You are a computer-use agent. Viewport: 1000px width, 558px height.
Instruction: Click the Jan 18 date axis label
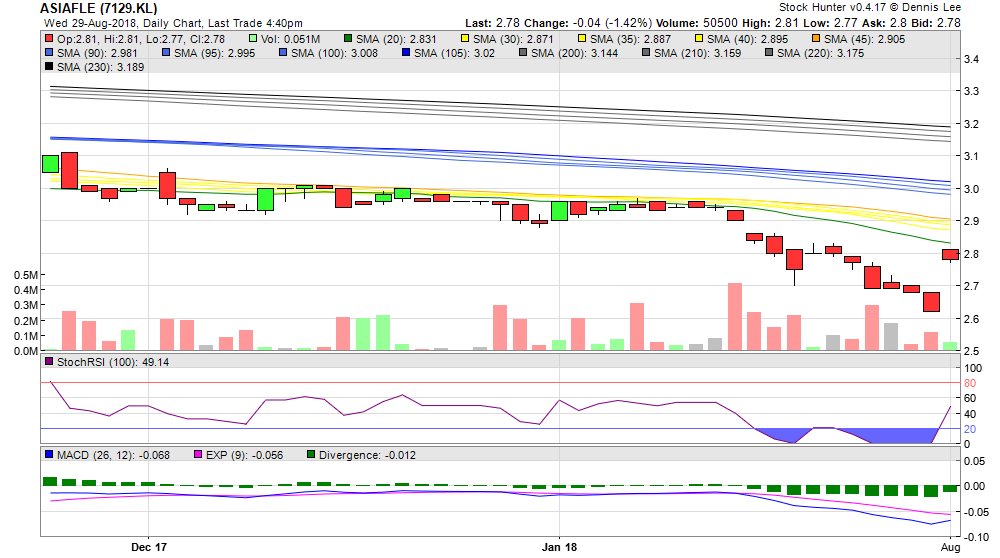click(x=559, y=547)
